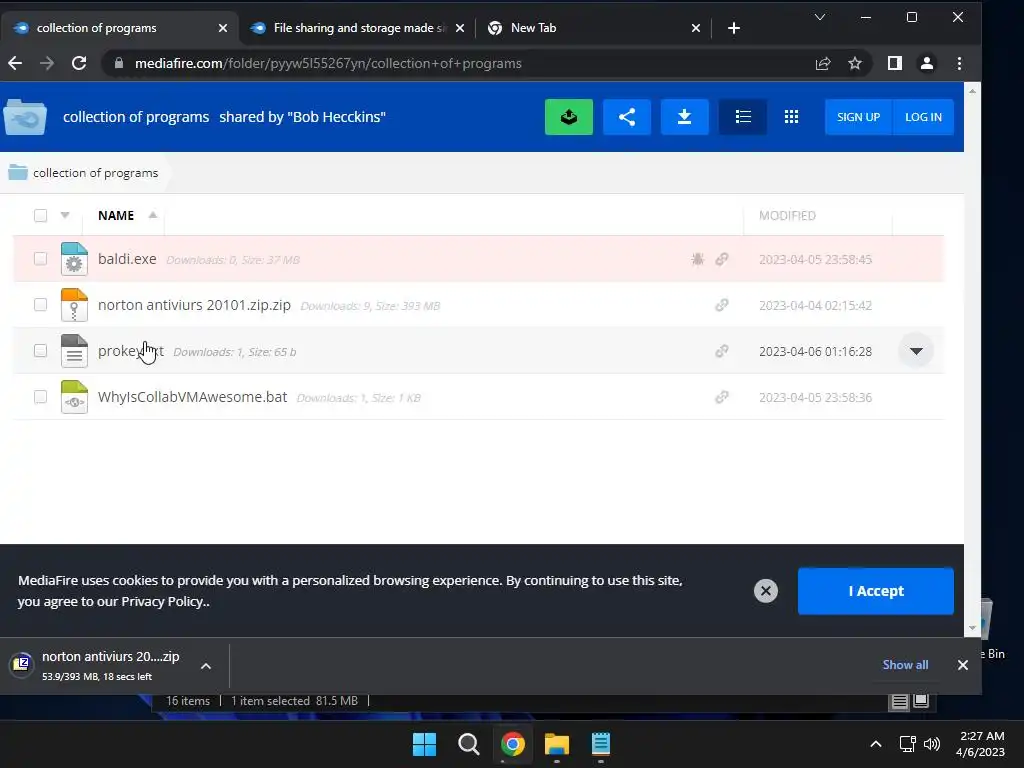Click the page vertical scrollbar
Image resolution: width=1024 pixels, height=768 pixels.
pos(972,359)
